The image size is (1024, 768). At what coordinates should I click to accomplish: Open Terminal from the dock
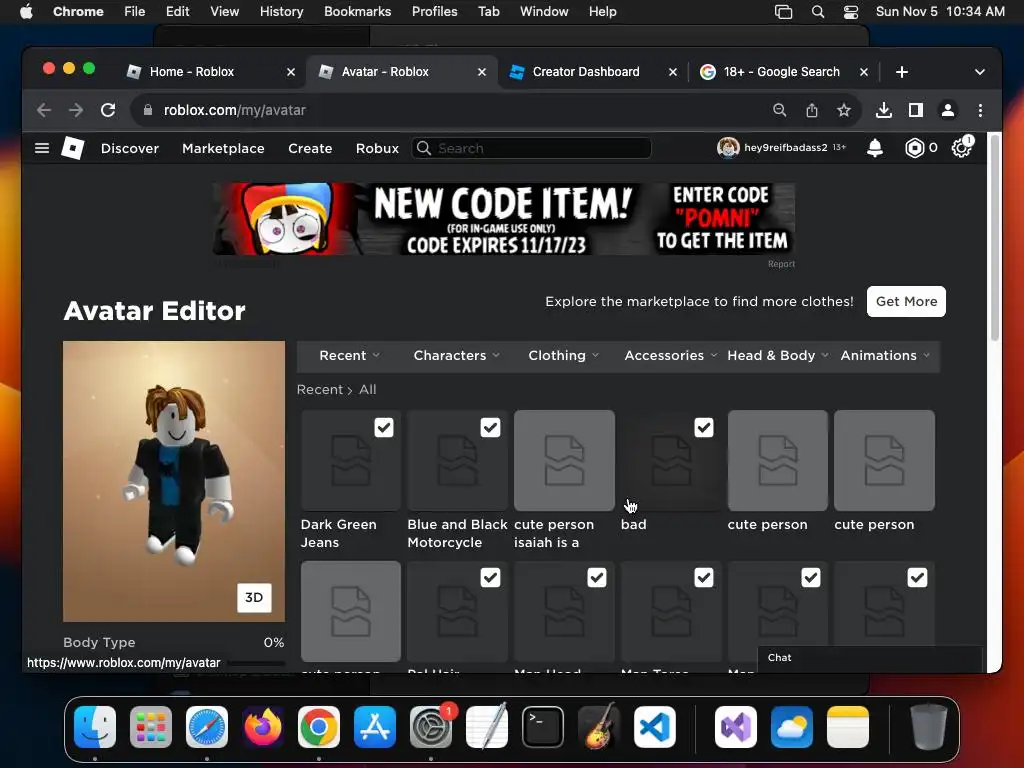[x=543, y=727]
